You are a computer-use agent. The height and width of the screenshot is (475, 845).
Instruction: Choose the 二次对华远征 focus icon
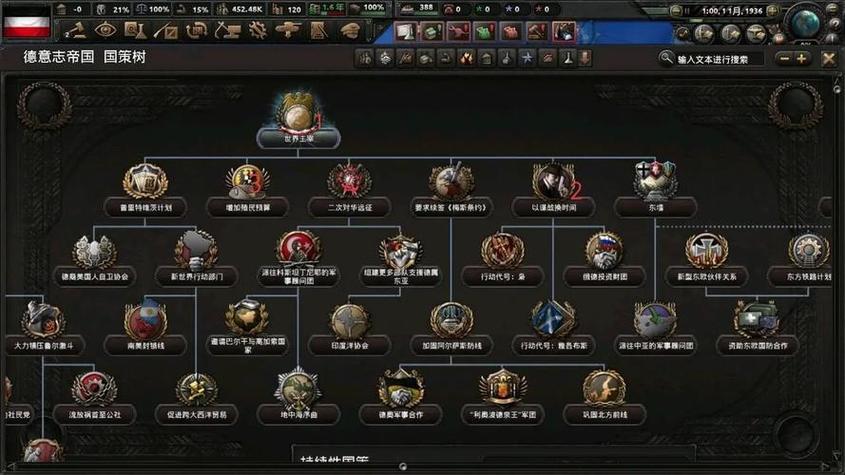click(x=349, y=181)
